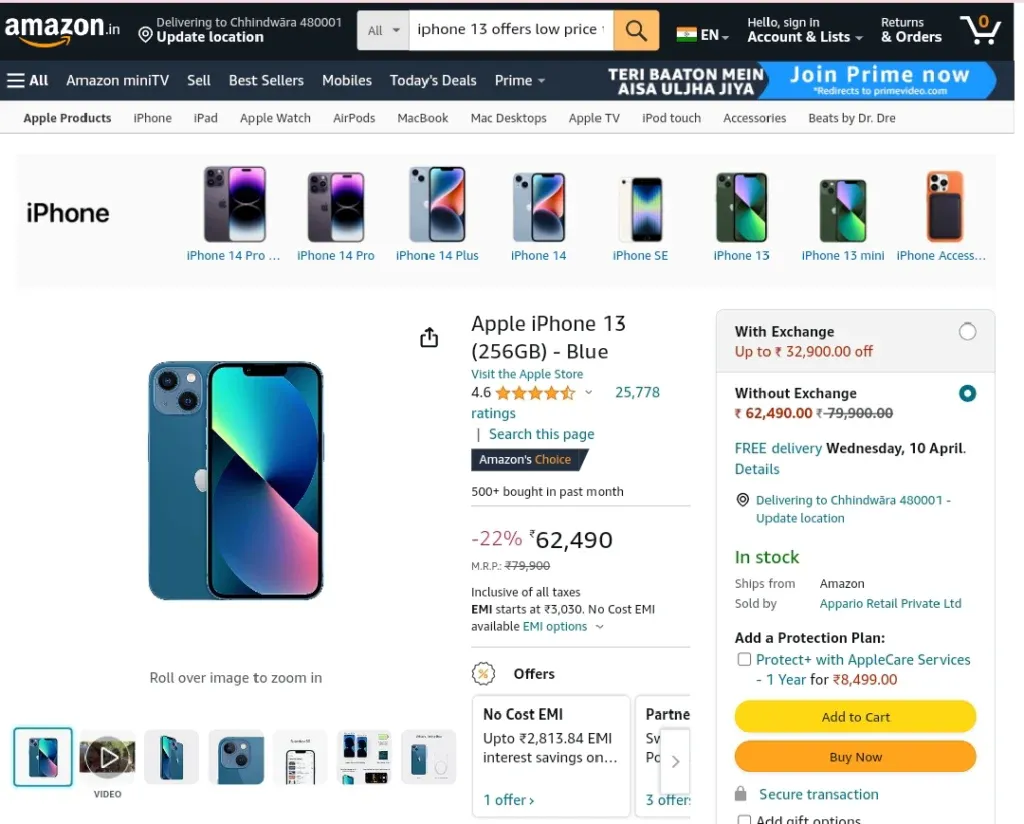Open the hamburger All menu icon
Viewport: 1024px width, 824px height.
[x=16, y=80]
